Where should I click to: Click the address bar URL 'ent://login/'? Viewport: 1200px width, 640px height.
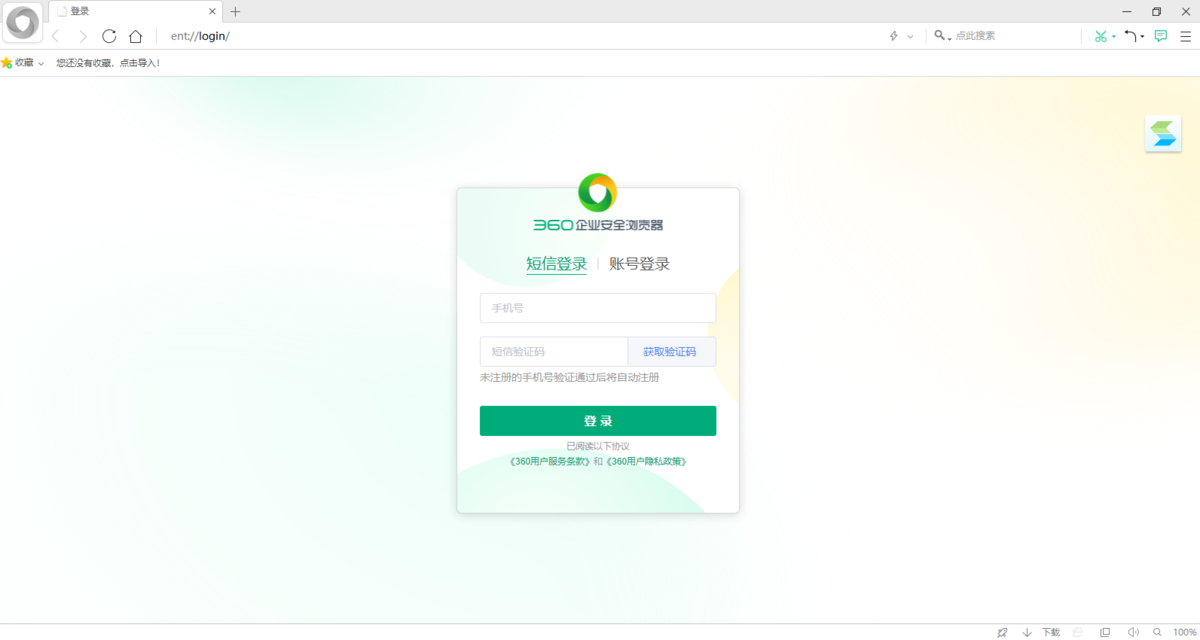pos(201,36)
